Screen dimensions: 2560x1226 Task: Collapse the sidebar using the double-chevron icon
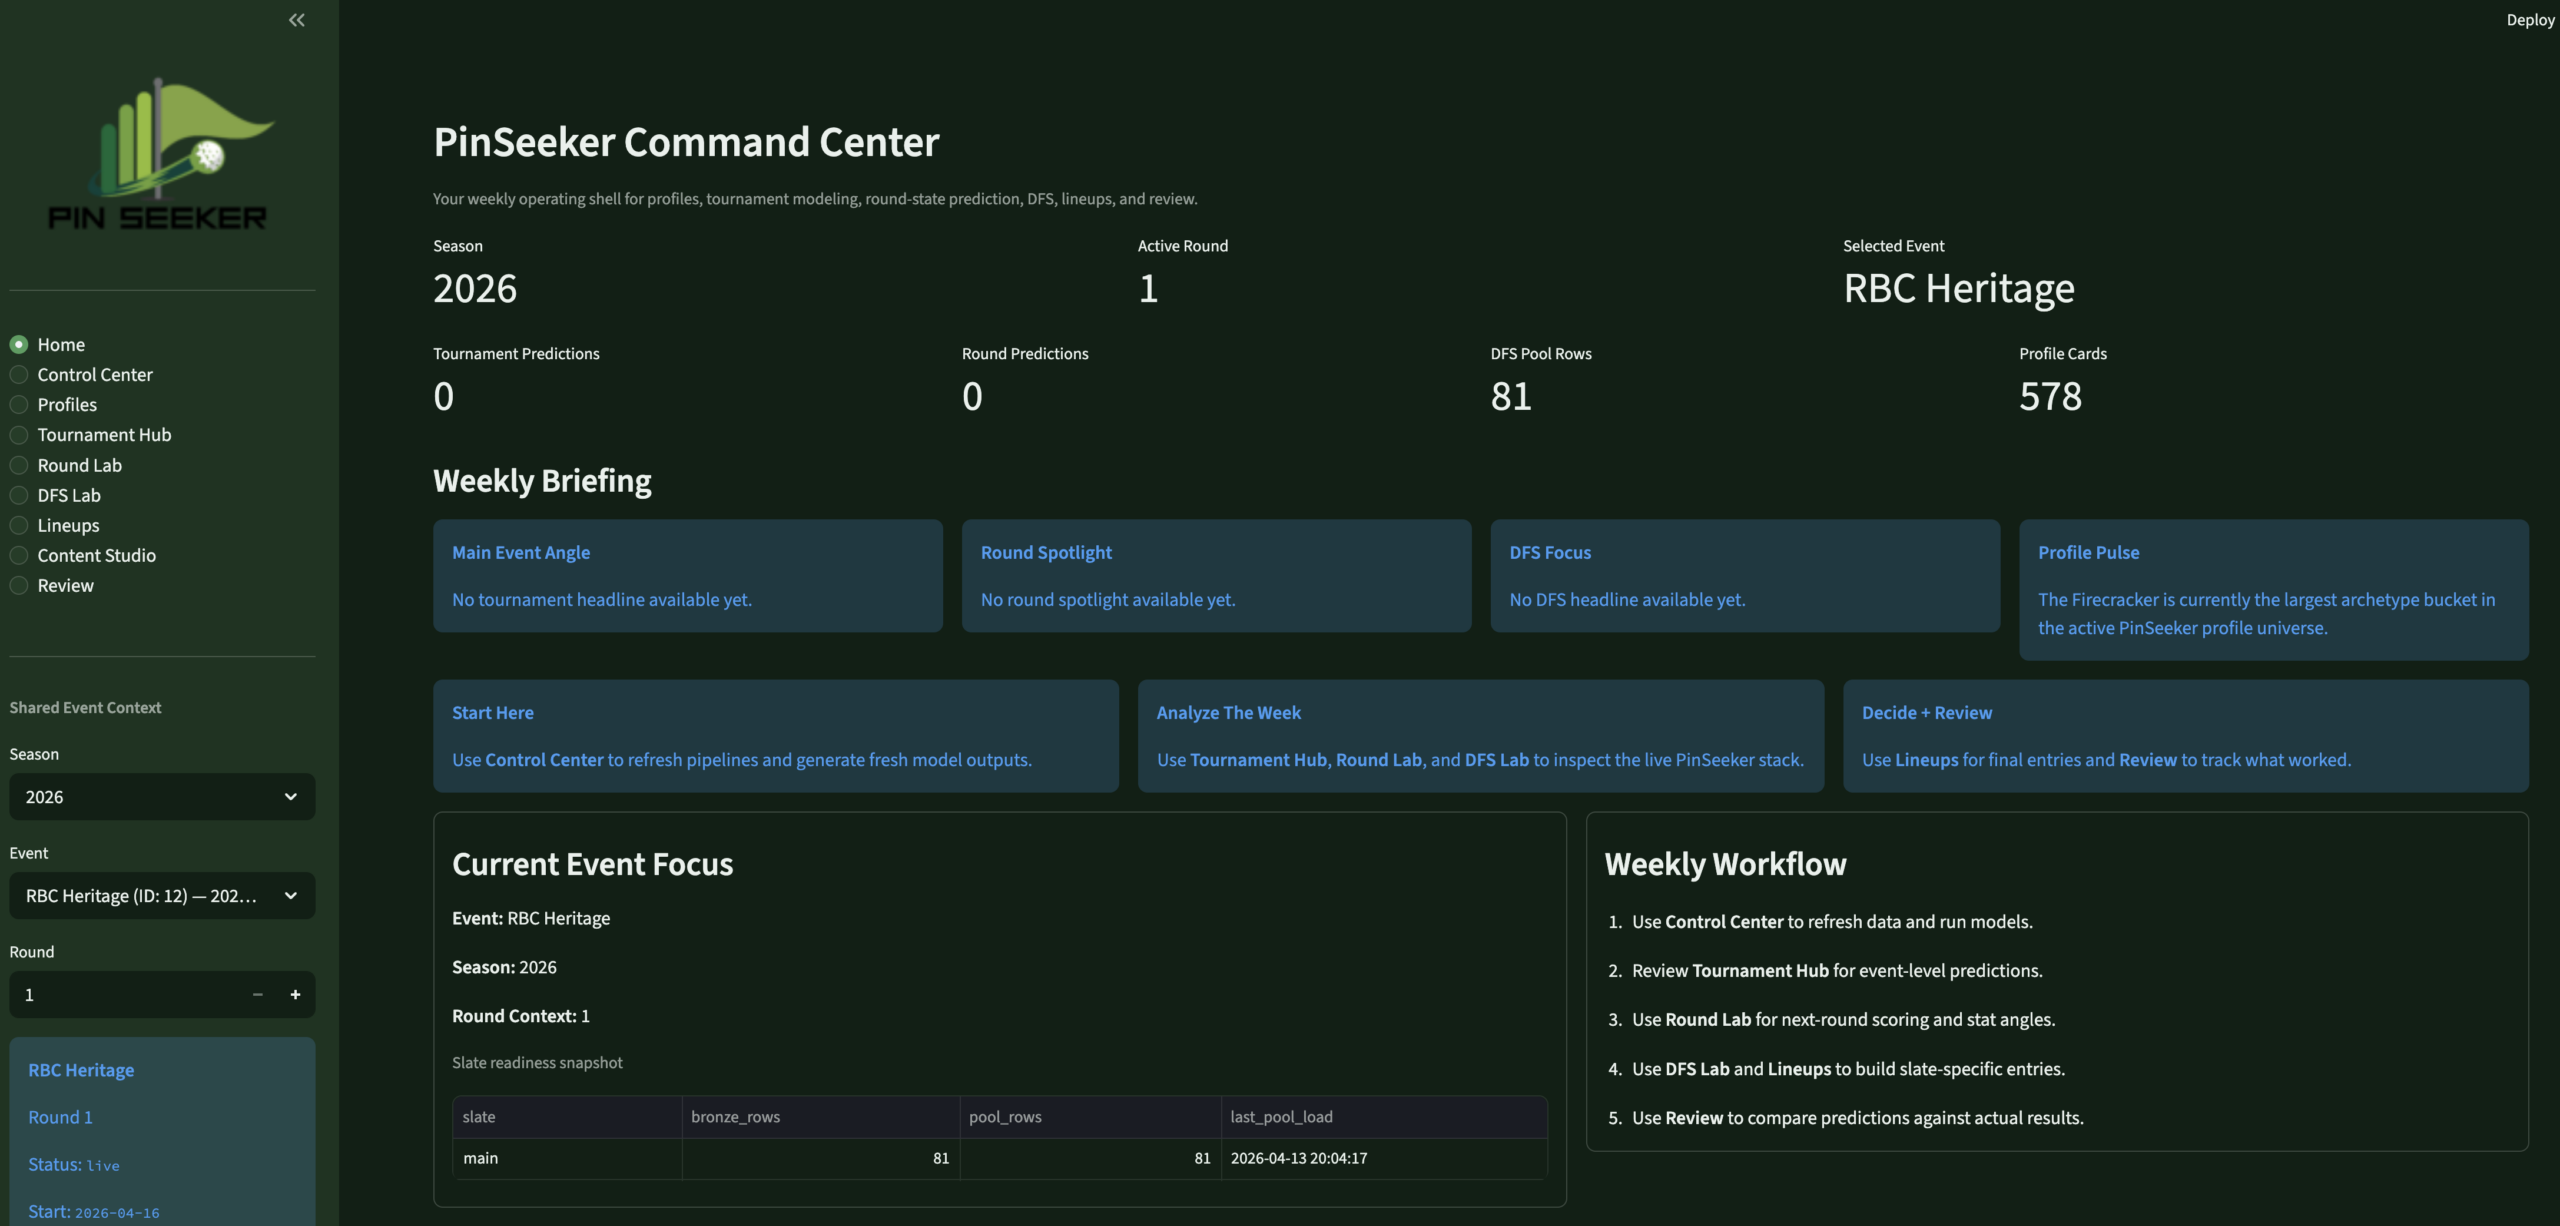pyautogui.click(x=296, y=20)
